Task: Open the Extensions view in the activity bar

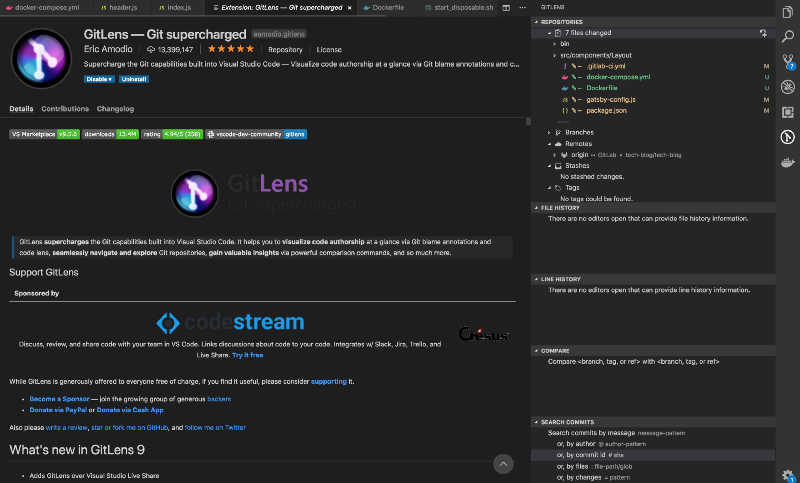Action: click(787, 112)
